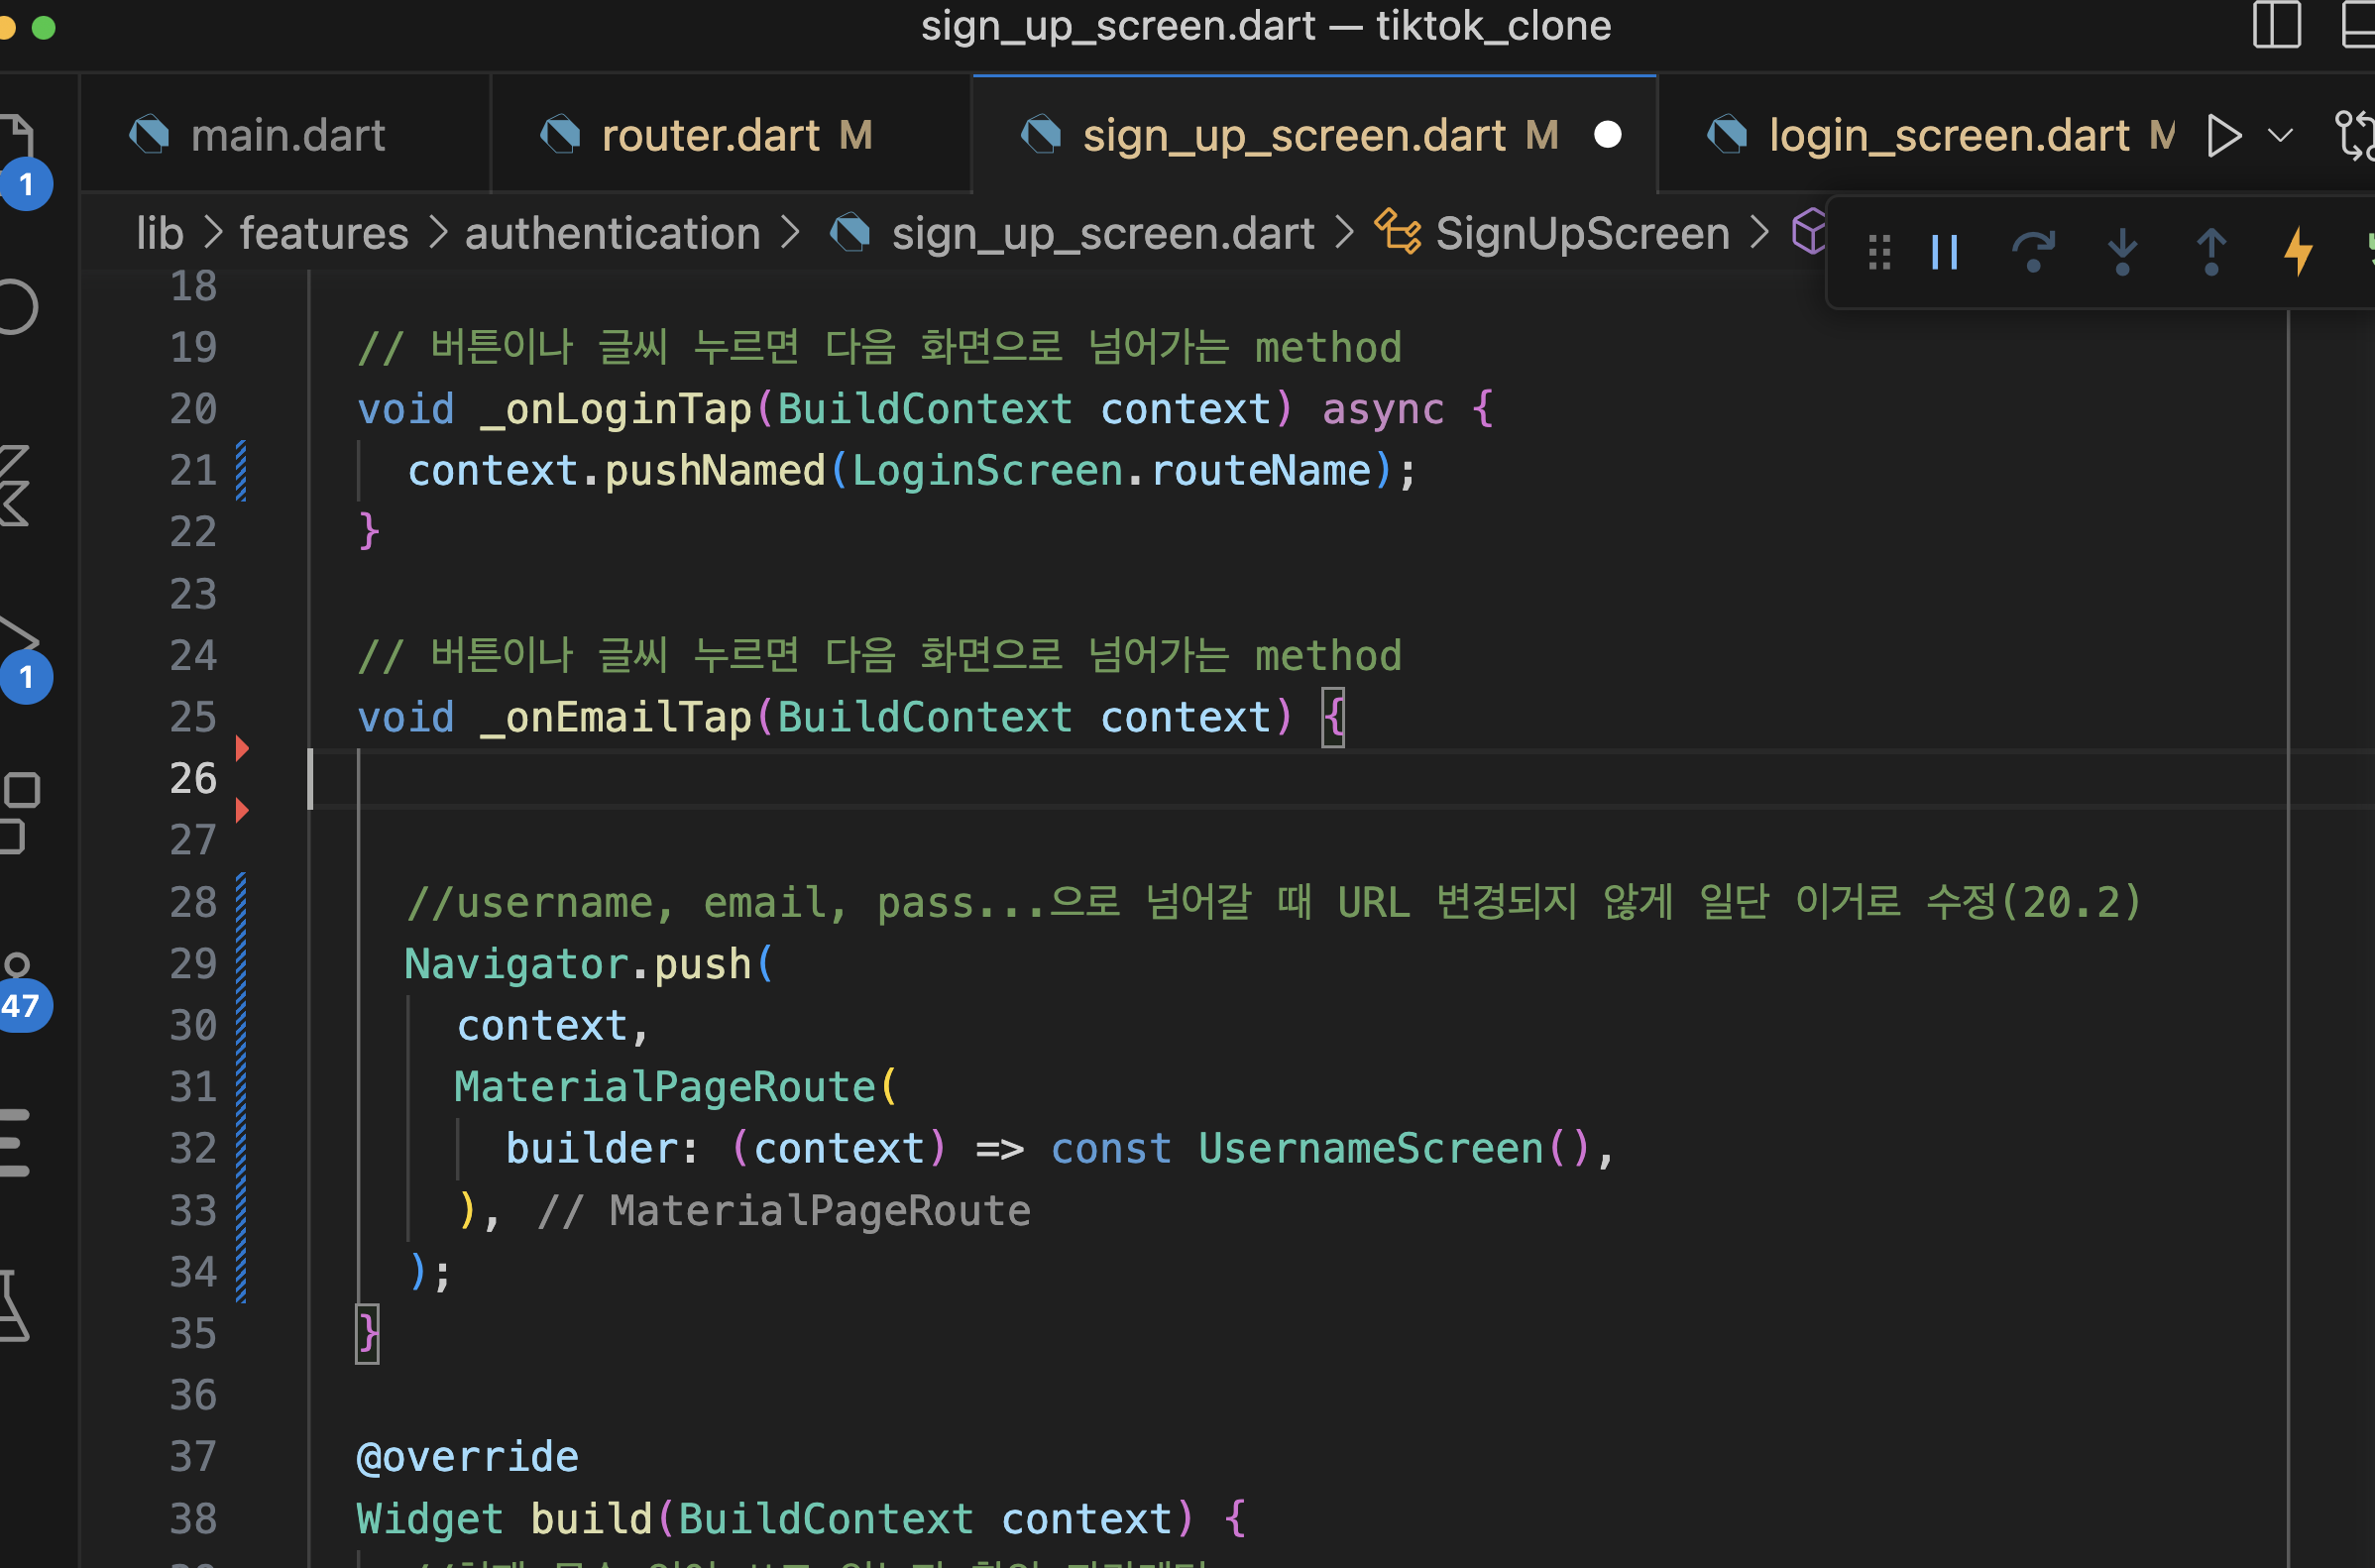The width and height of the screenshot is (2375, 1568).
Task: Trigger Flutter Hot Reload lightning icon
Action: tap(2299, 252)
